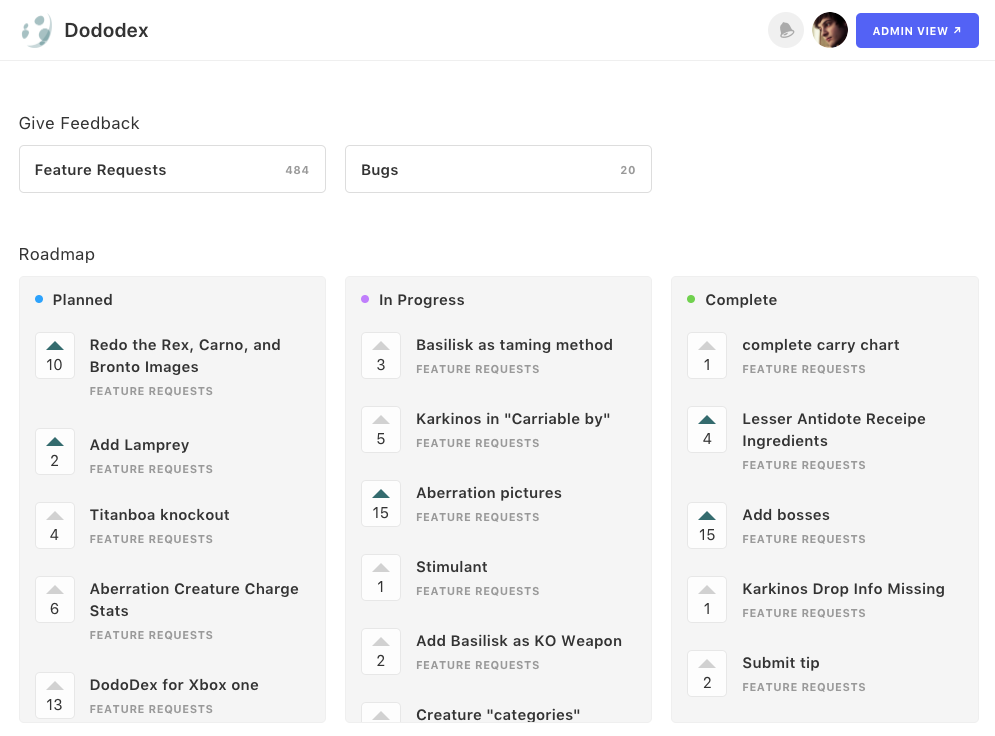995x736 pixels.
Task: Upvote Aberration Creature Charge Stats
Action: click(55, 600)
